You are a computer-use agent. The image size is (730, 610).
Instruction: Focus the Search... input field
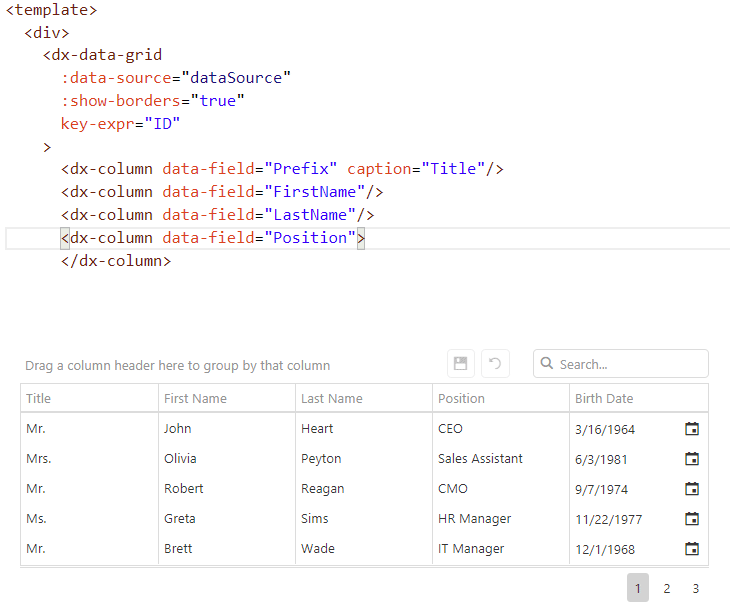(621, 364)
